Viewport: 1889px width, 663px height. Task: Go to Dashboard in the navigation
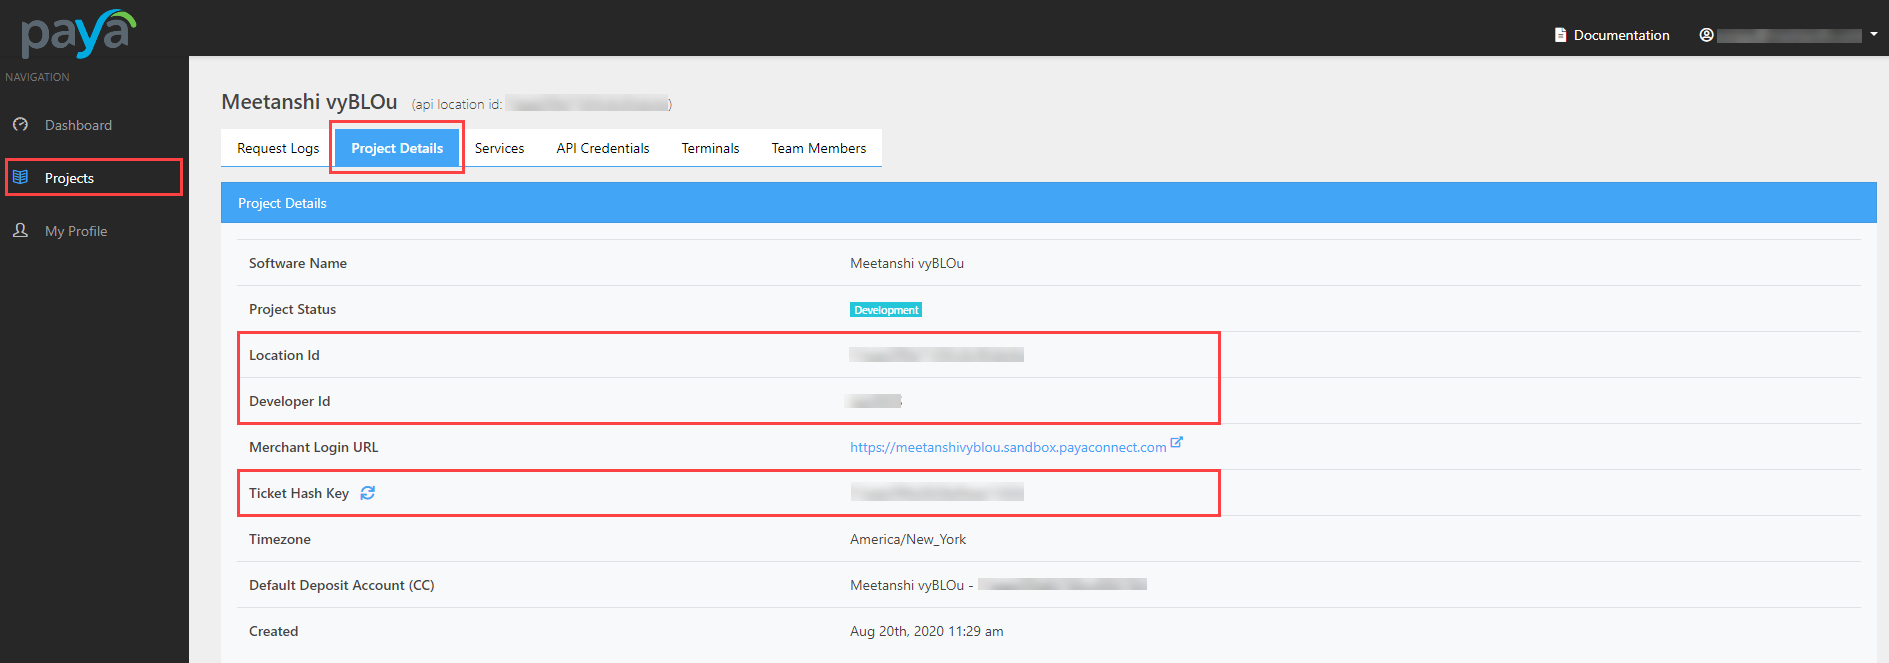(x=78, y=125)
